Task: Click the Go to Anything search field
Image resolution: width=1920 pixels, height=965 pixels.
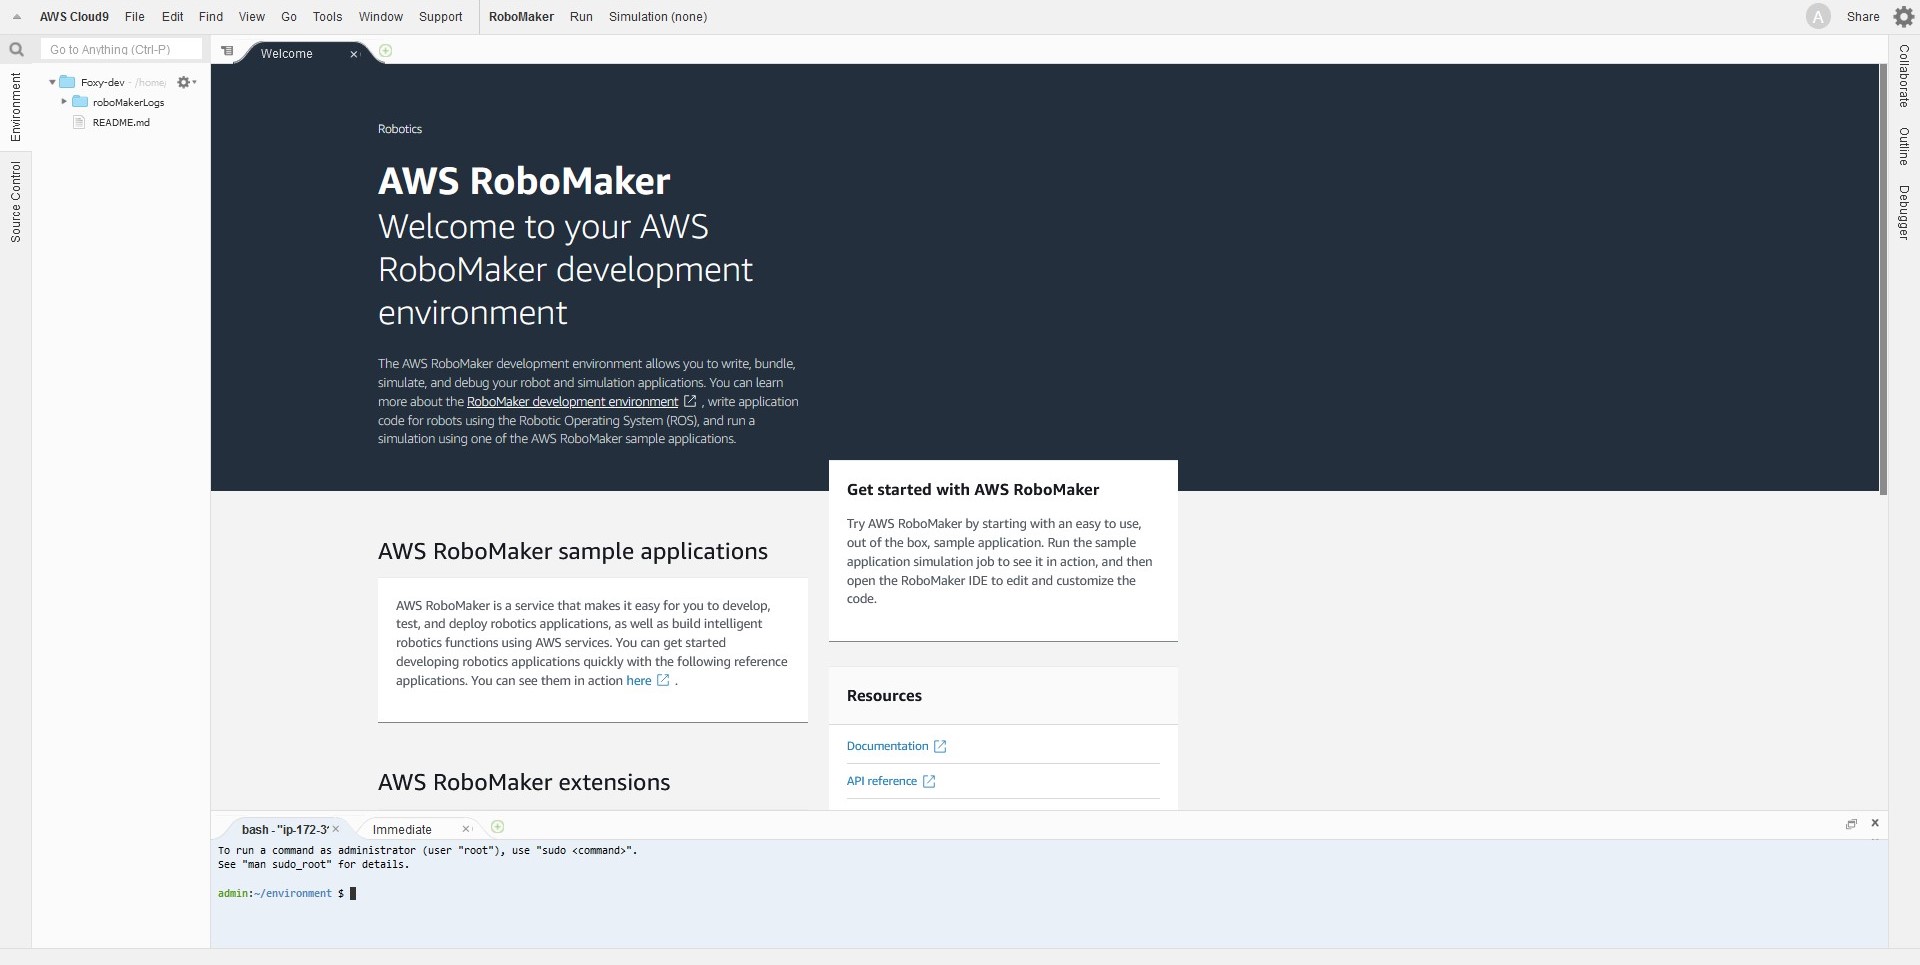Action: click(121, 49)
